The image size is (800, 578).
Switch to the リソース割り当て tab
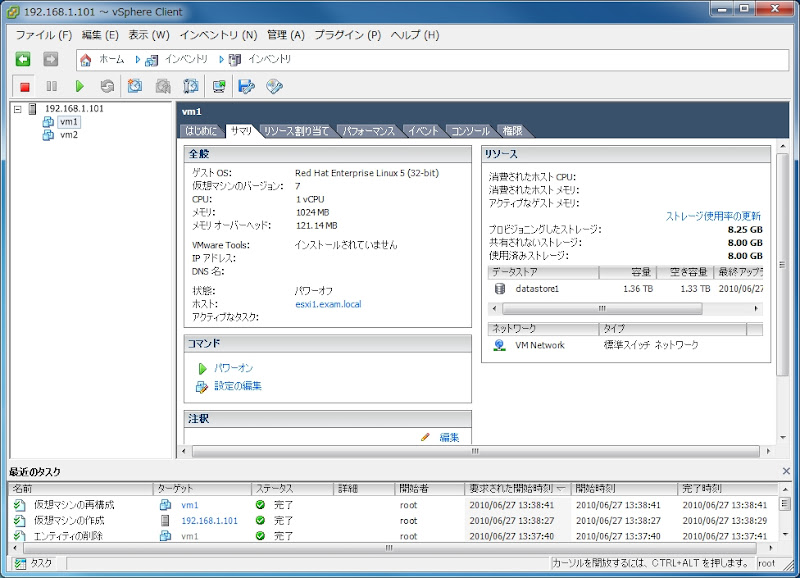click(x=296, y=131)
